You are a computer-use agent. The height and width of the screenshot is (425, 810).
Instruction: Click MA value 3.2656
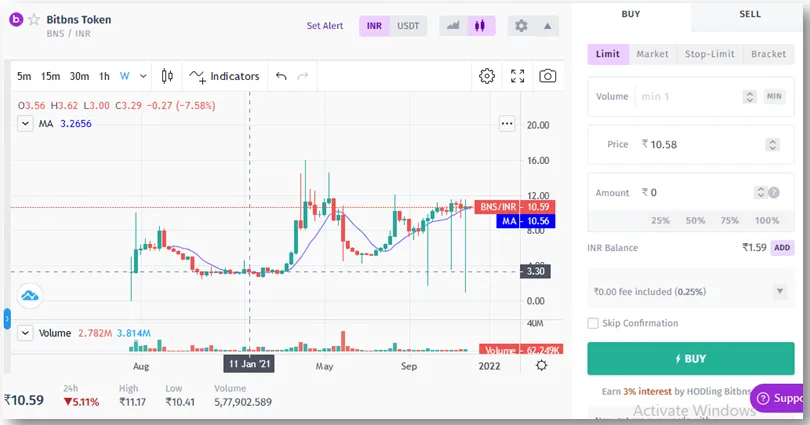[75, 123]
